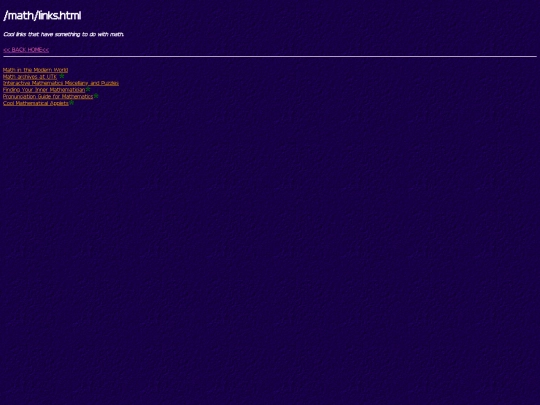Open Pronunciation Guide for Mathematics link
The height and width of the screenshot is (405, 540).
(x=48, y=96)
